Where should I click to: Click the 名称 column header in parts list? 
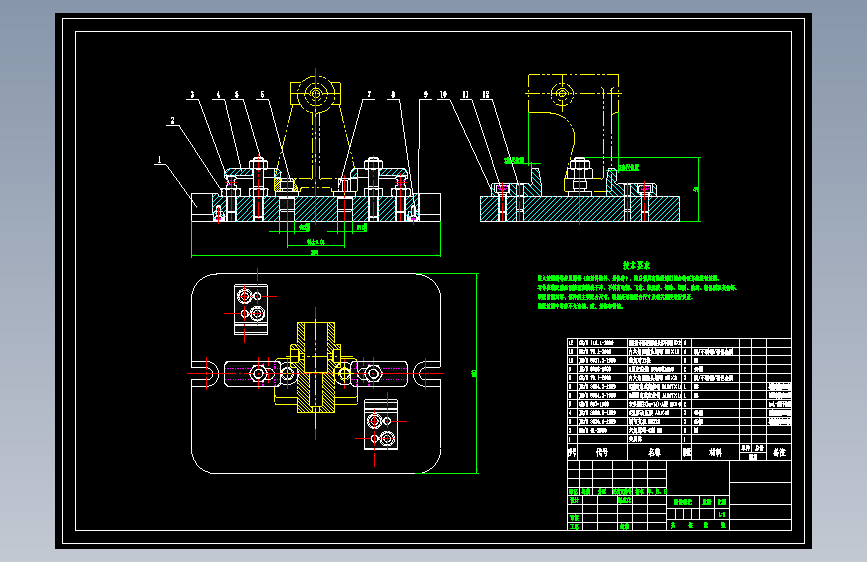654,452
